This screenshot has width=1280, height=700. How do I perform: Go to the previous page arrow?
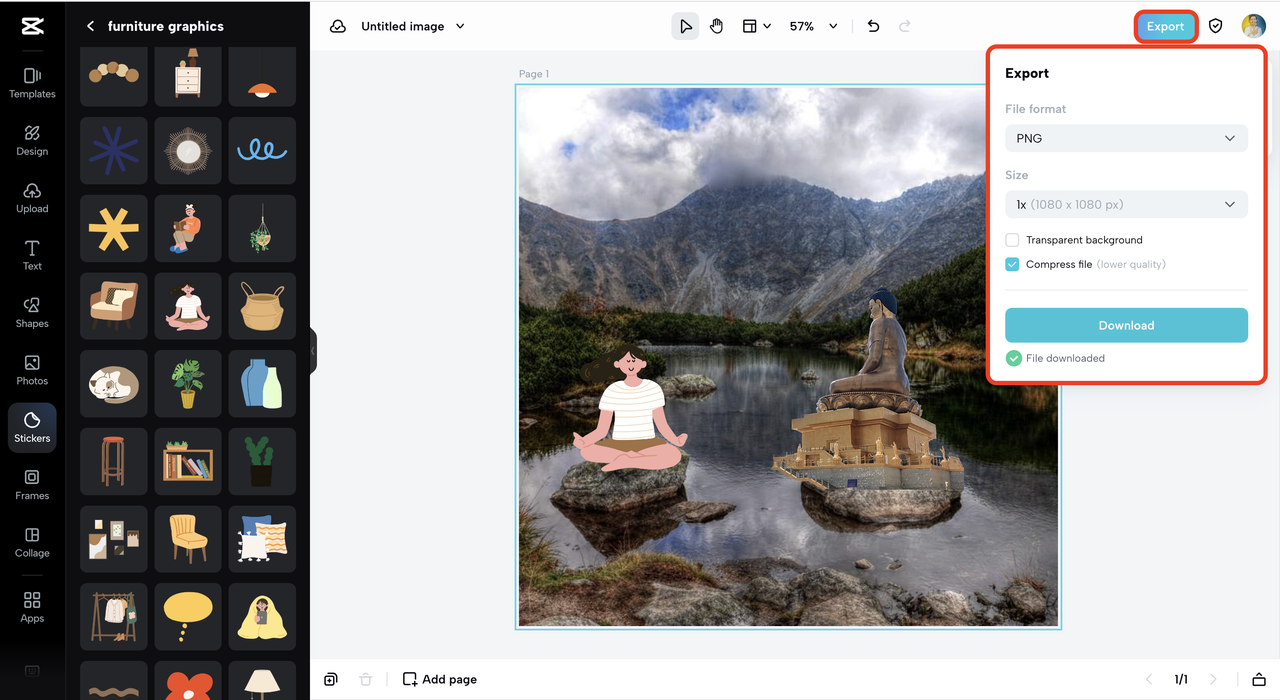coord(1149,679)
